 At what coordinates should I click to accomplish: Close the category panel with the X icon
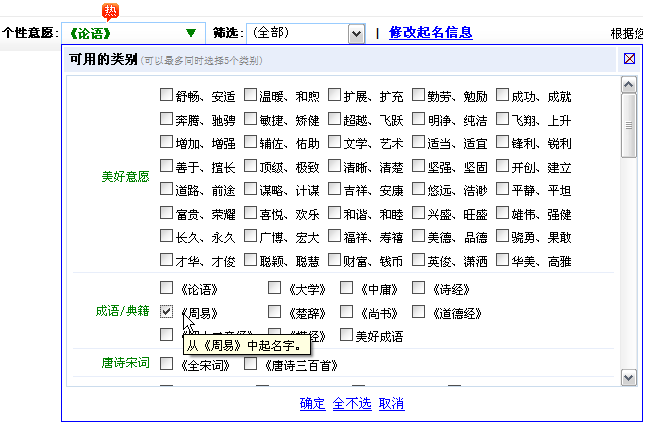[629, 58]
